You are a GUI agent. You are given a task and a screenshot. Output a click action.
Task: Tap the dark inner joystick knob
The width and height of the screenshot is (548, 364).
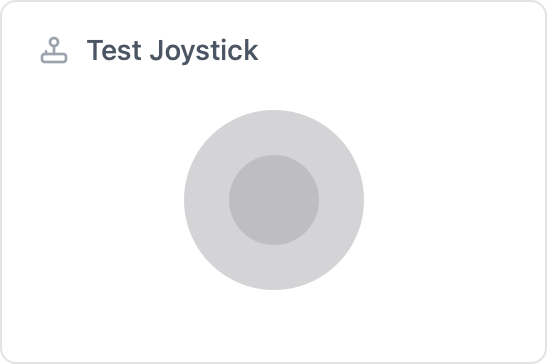click(274, 200)
